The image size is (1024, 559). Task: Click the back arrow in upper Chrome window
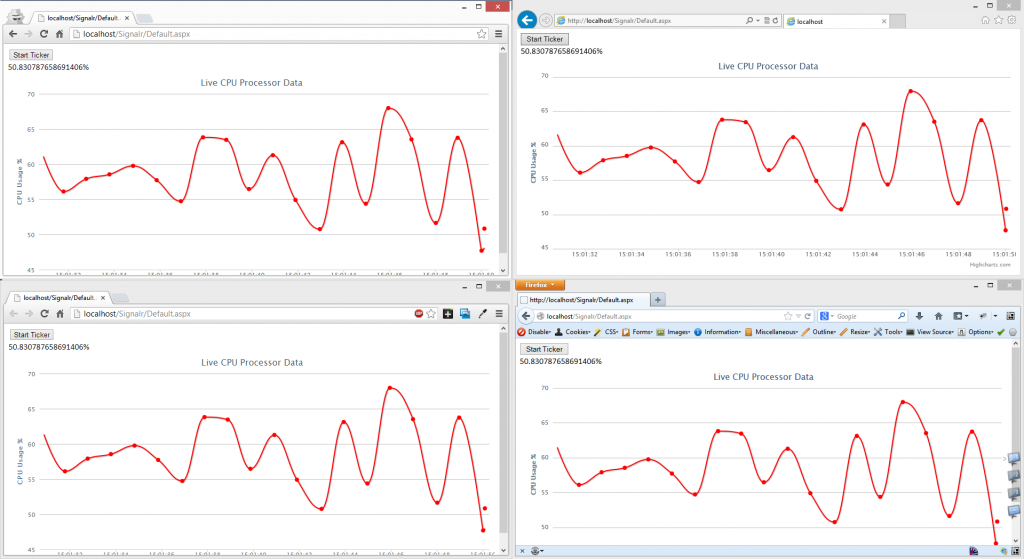[13, 34]
